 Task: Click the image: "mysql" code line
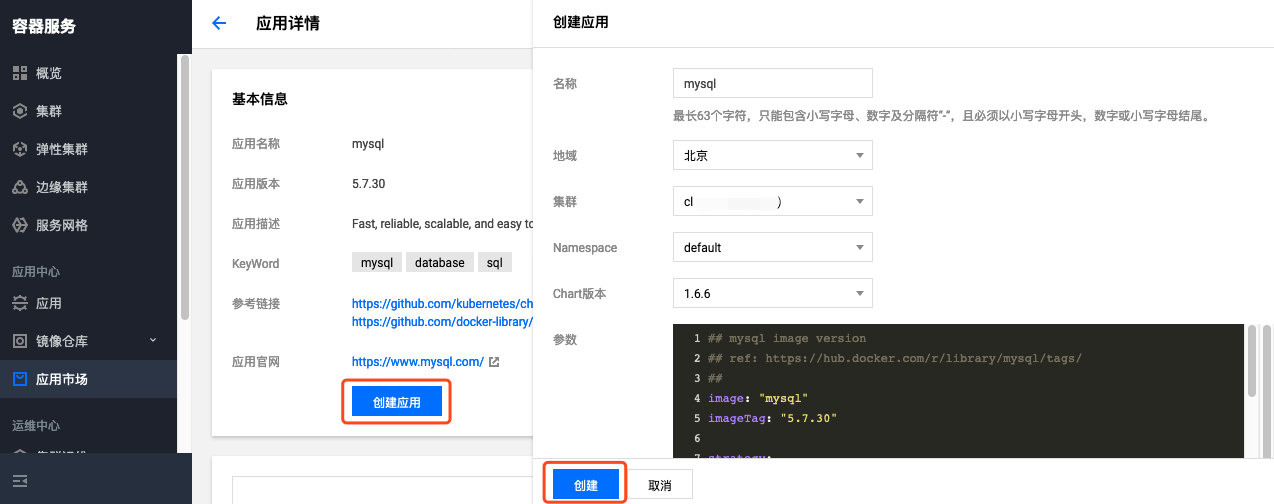click(x=757, y=398)
